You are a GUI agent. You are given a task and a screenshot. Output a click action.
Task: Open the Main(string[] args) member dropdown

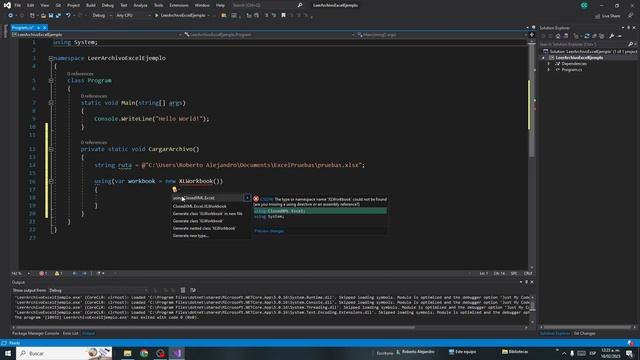click(442, 35)
